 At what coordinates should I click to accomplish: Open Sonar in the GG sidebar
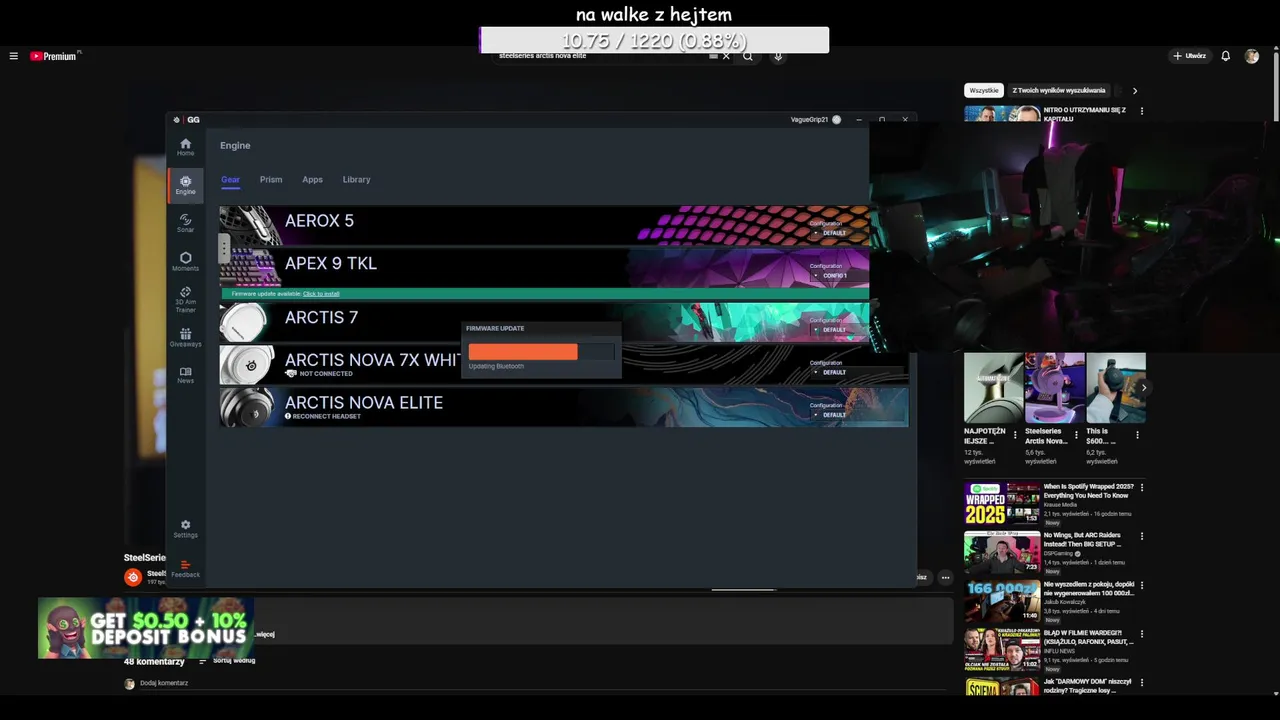[185, 223]
